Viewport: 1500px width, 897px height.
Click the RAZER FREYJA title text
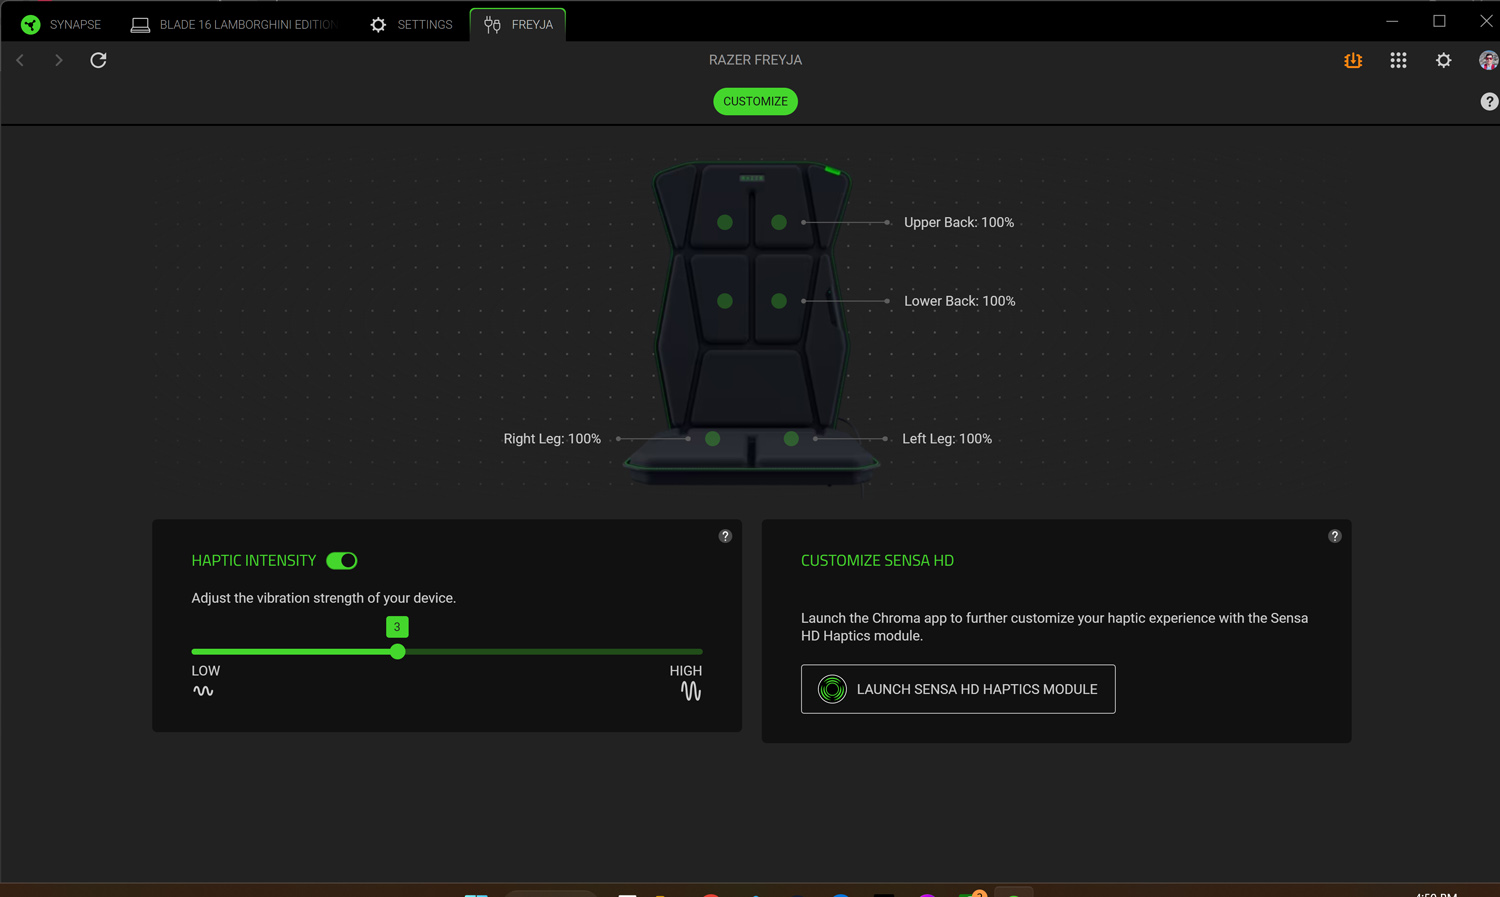[755, 60]
